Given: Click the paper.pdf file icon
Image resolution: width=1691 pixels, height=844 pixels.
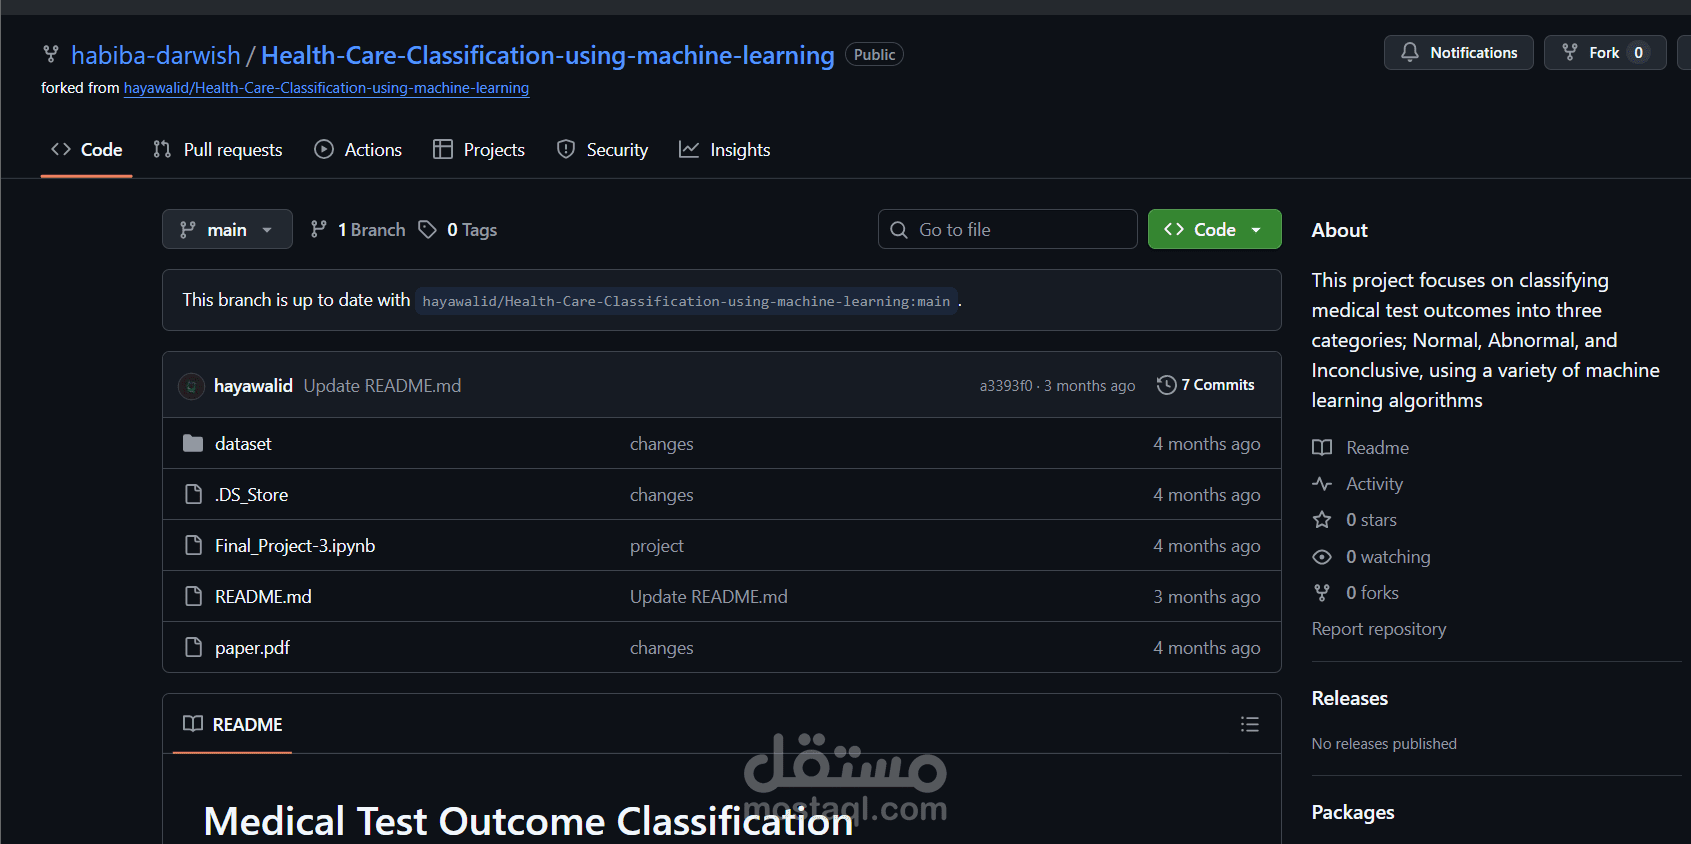Looking at the screenshot, I should click(x=194, y=647).
